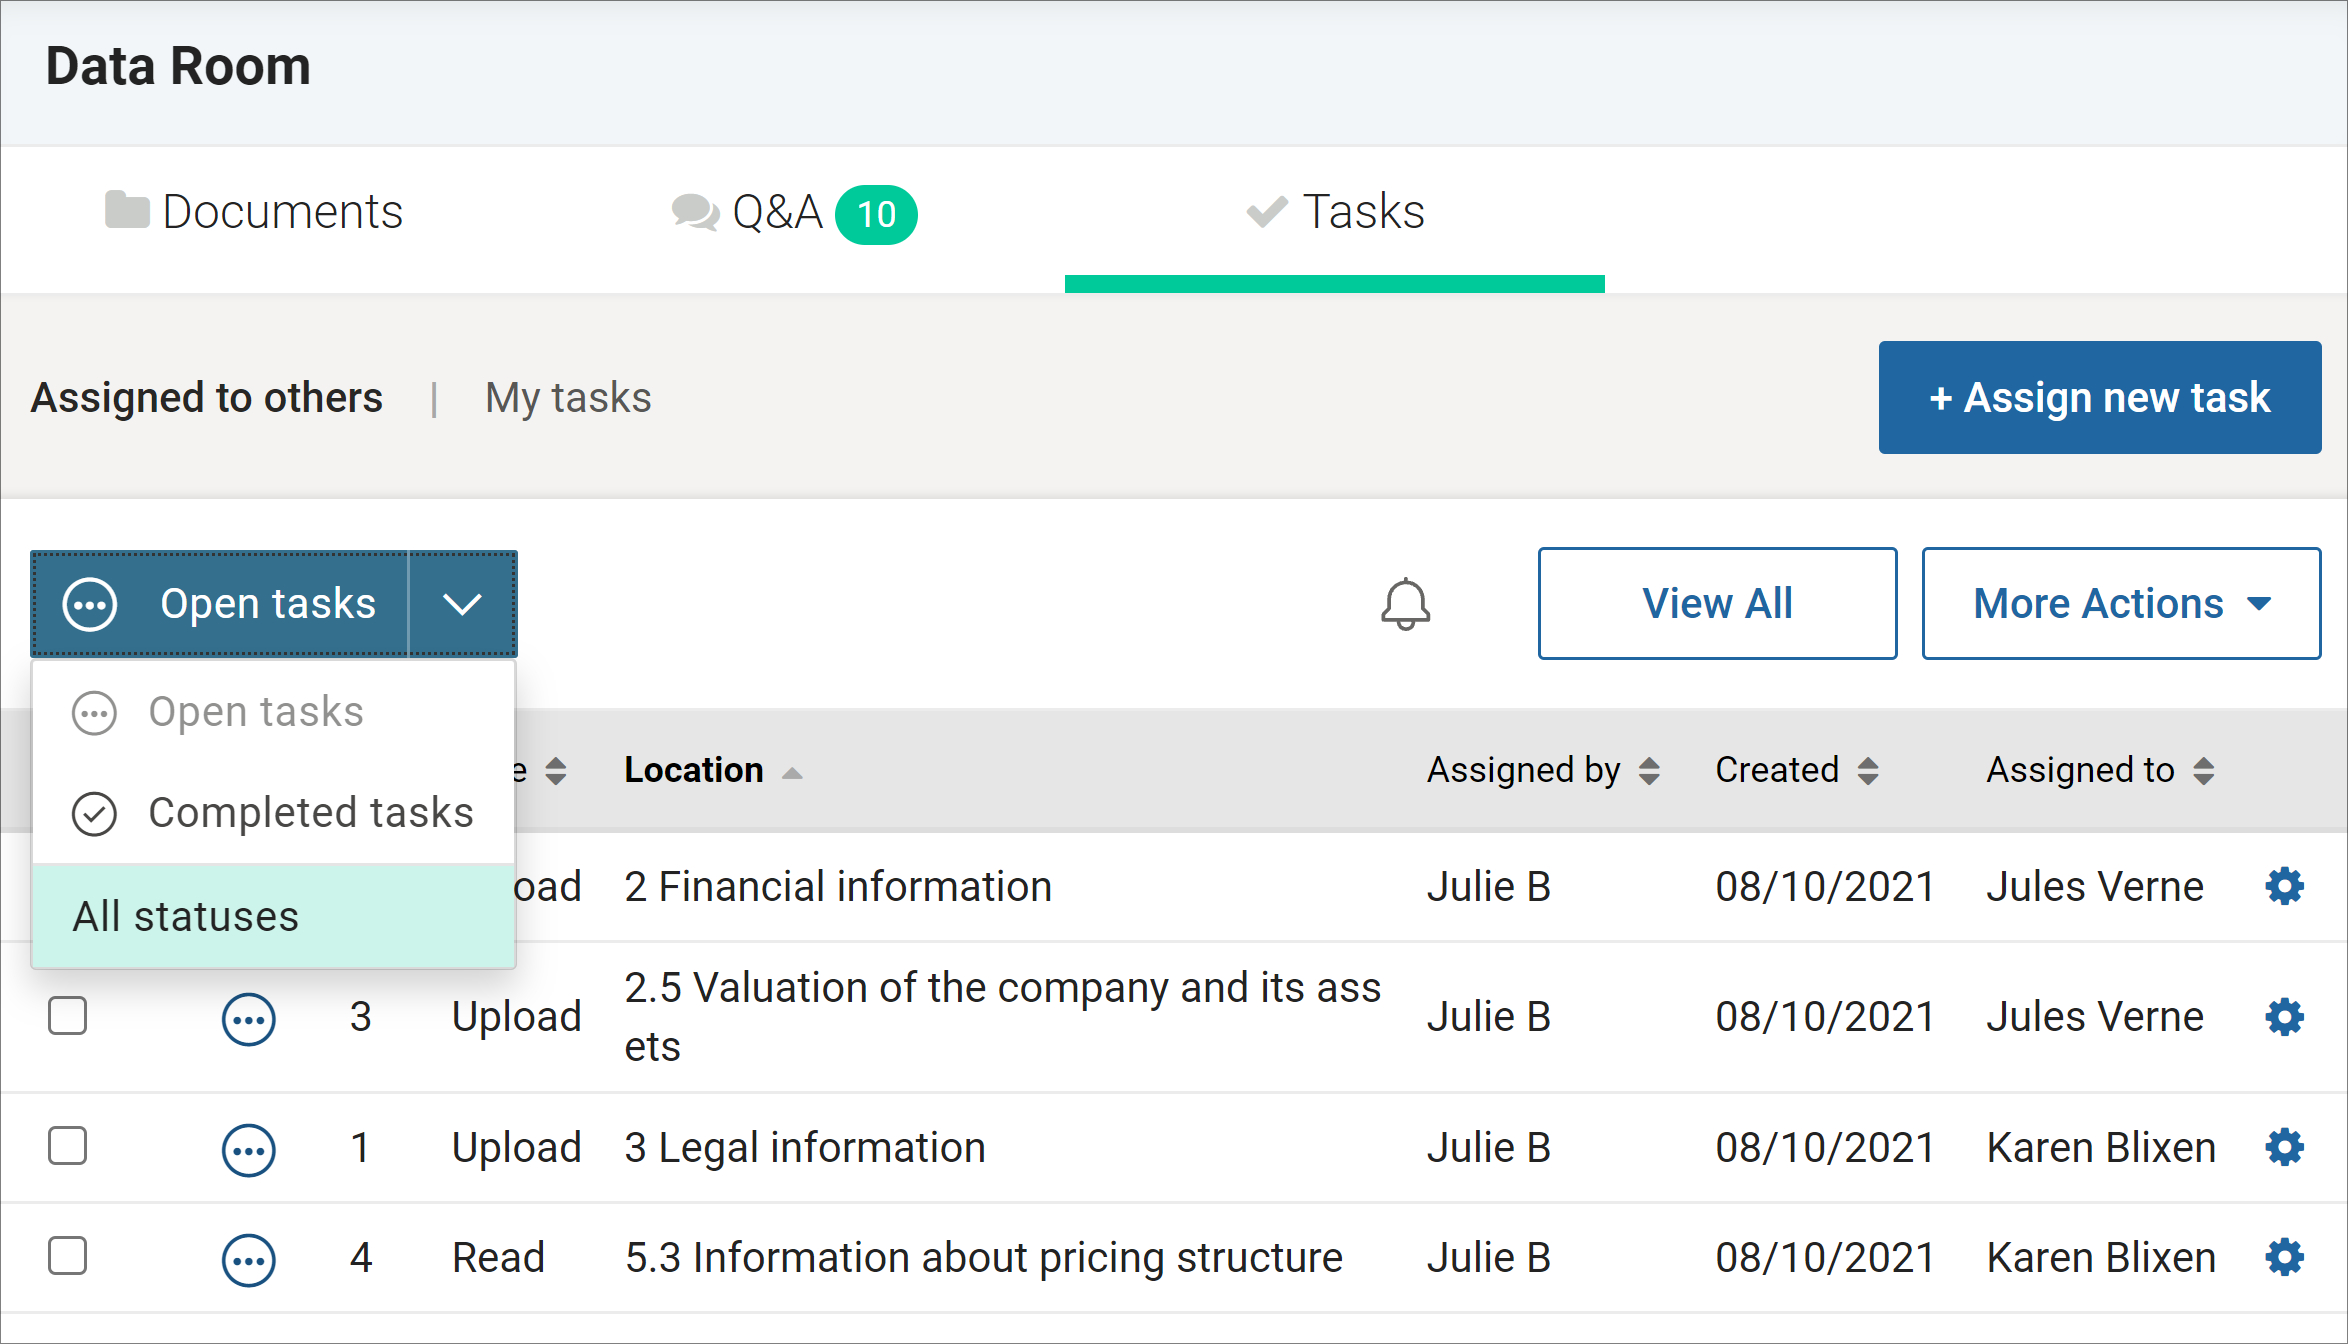This screenshot has height=1344, width=2348.
Task: Click sort arrows left of Location header
Action: coord(556,771)
